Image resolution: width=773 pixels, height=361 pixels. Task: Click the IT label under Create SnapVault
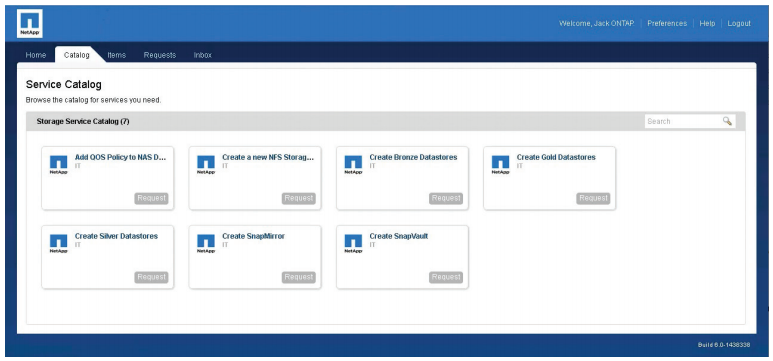[x=372, y=245]
